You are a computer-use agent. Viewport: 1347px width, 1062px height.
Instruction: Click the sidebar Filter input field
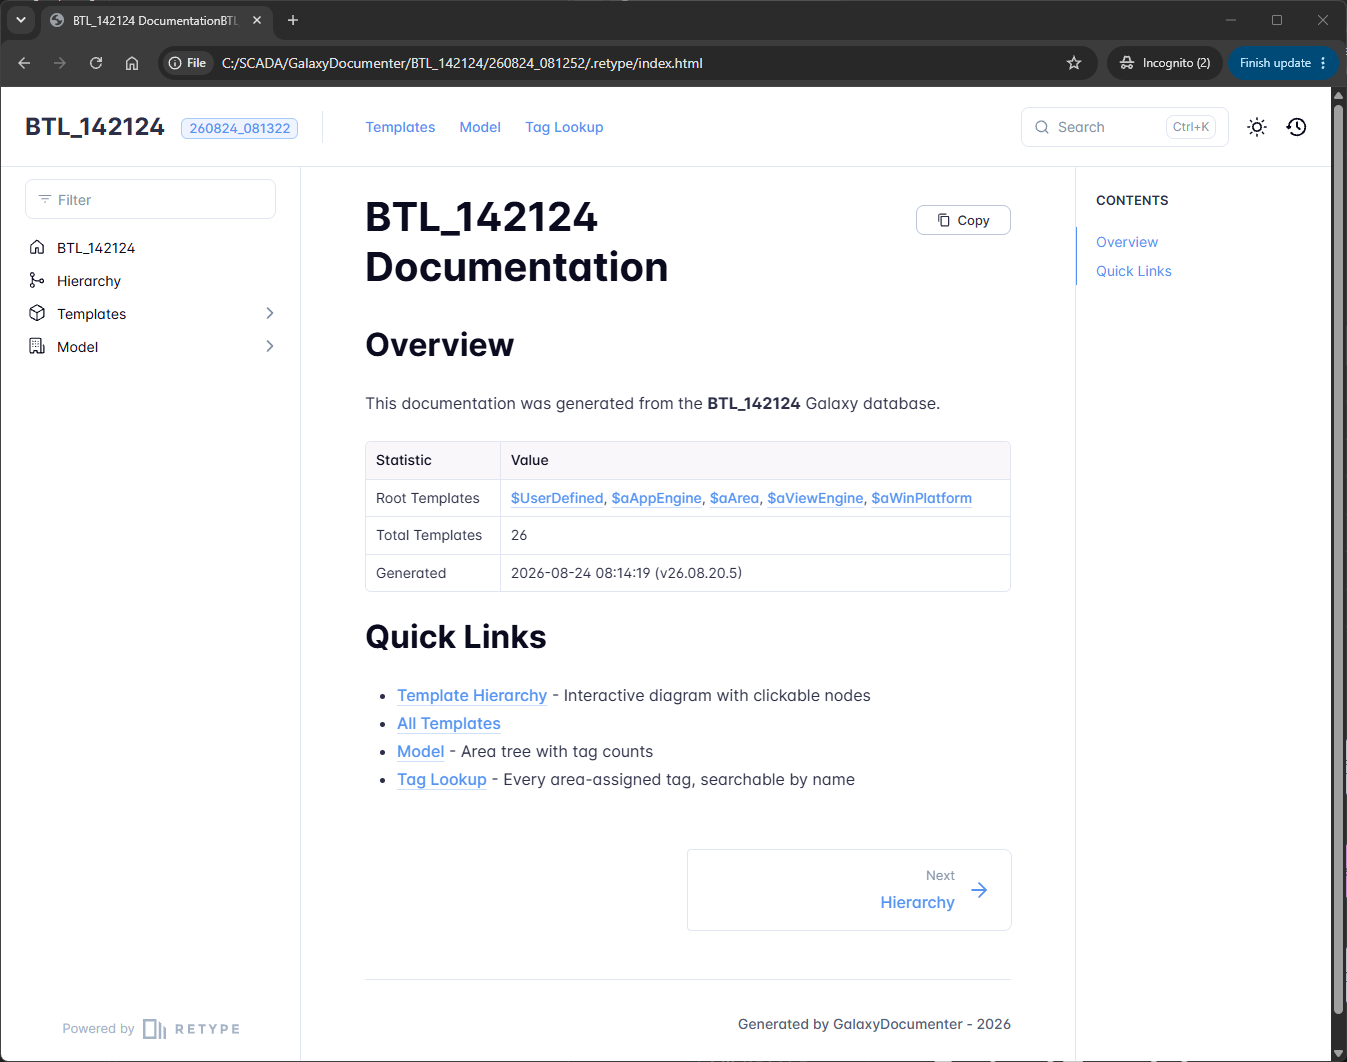tap(150, 199)
